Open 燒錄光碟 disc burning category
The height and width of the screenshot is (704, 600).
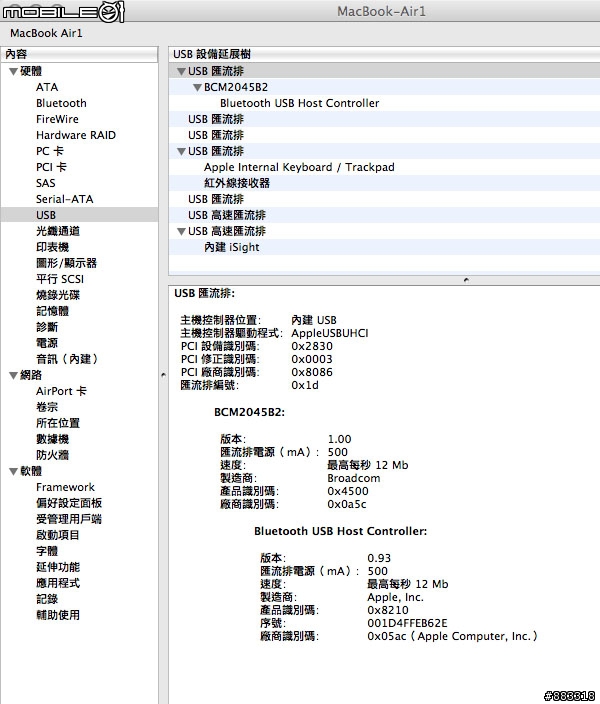coord(58,295)
